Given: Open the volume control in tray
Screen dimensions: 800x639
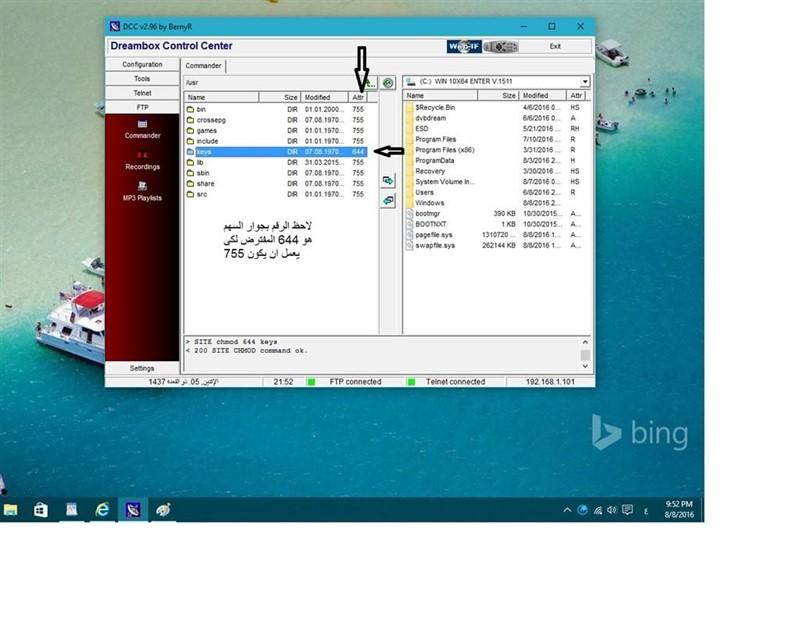Looking at the screenshot, I should 612,510.
